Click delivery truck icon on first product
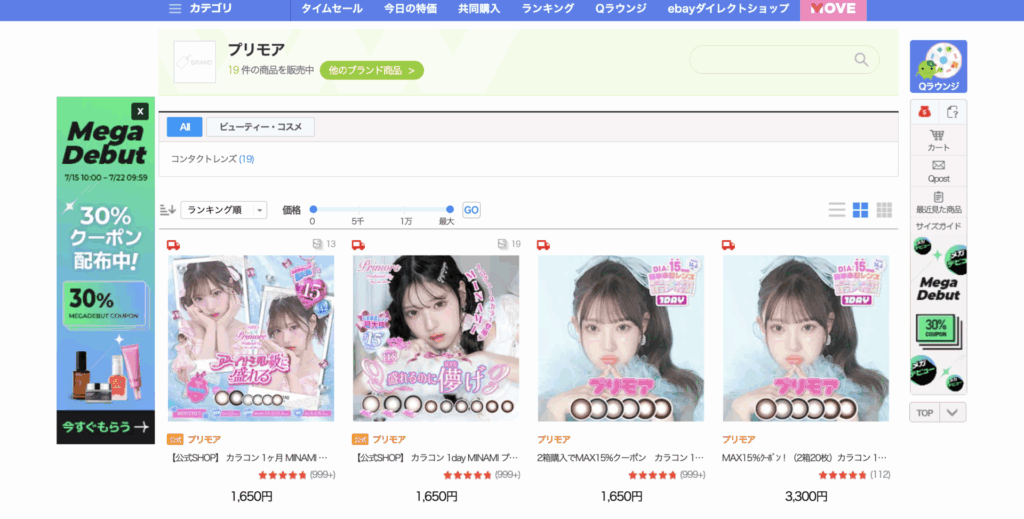 point(173,245)
